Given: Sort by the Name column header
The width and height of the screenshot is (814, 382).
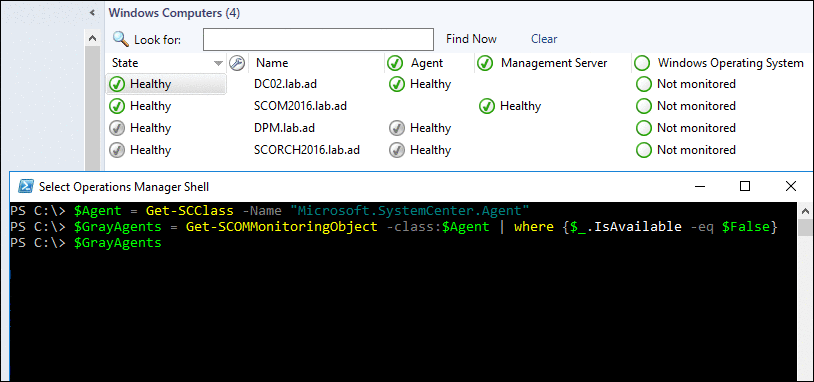Looking at the screenshot, I should tap(272, 63).
